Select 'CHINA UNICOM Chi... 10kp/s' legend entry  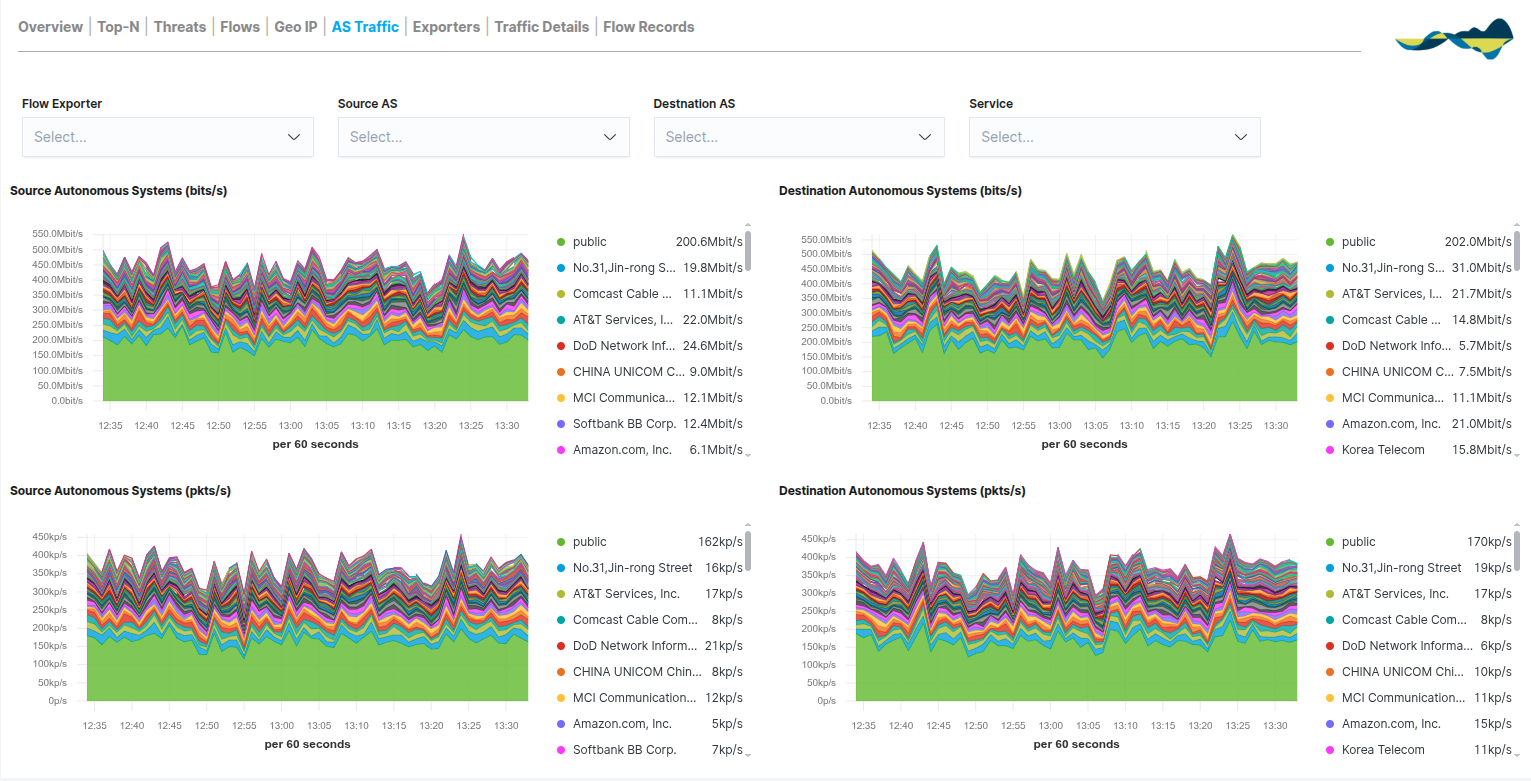click(x=1418, y=672)
